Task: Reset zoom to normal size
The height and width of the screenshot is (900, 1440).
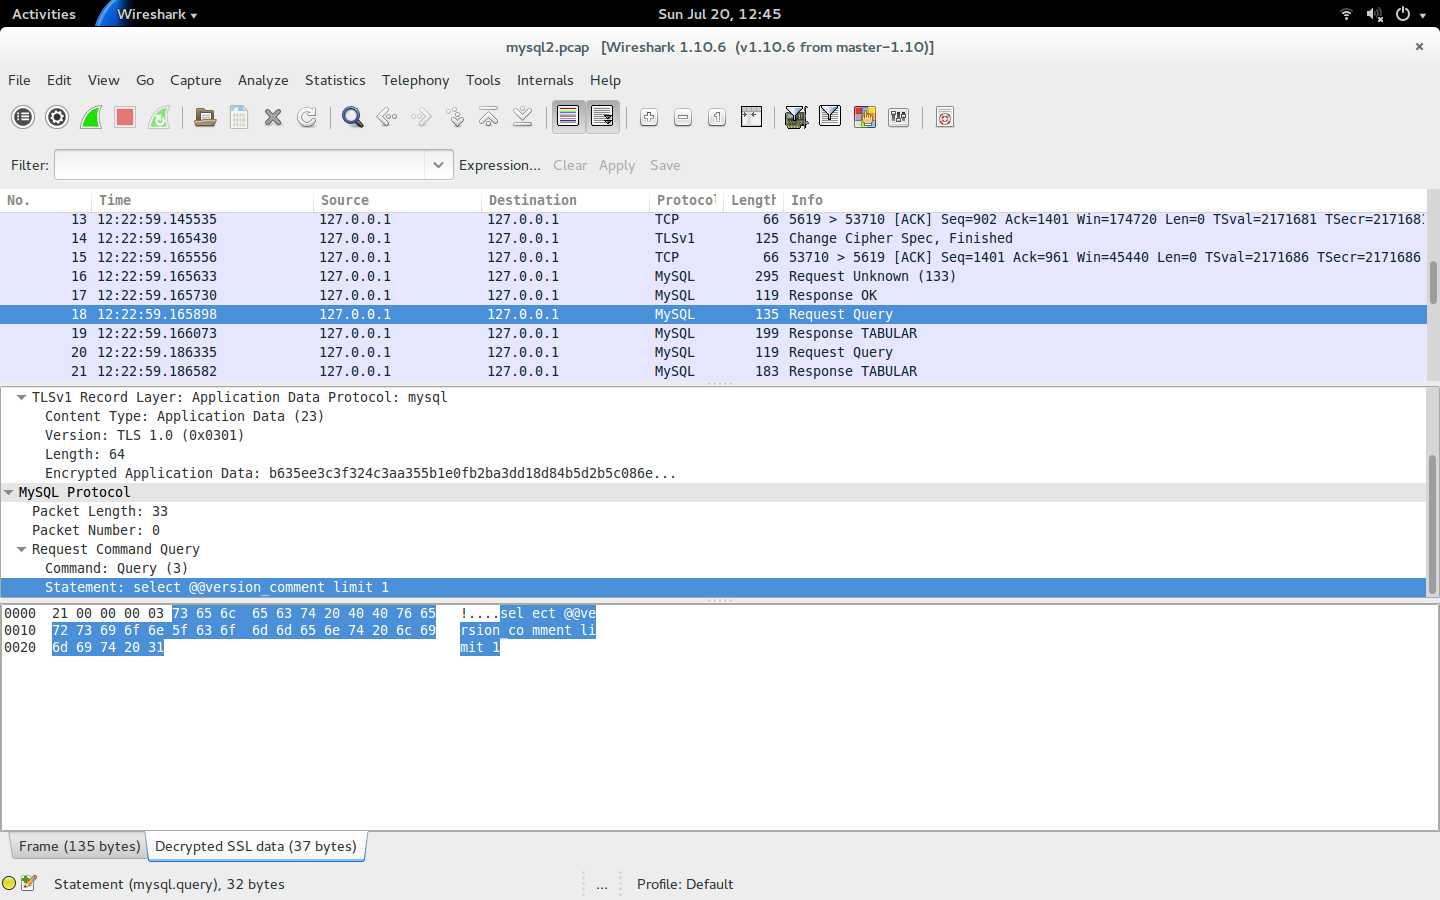Action: pyautogui.click(x=717, y=117)
